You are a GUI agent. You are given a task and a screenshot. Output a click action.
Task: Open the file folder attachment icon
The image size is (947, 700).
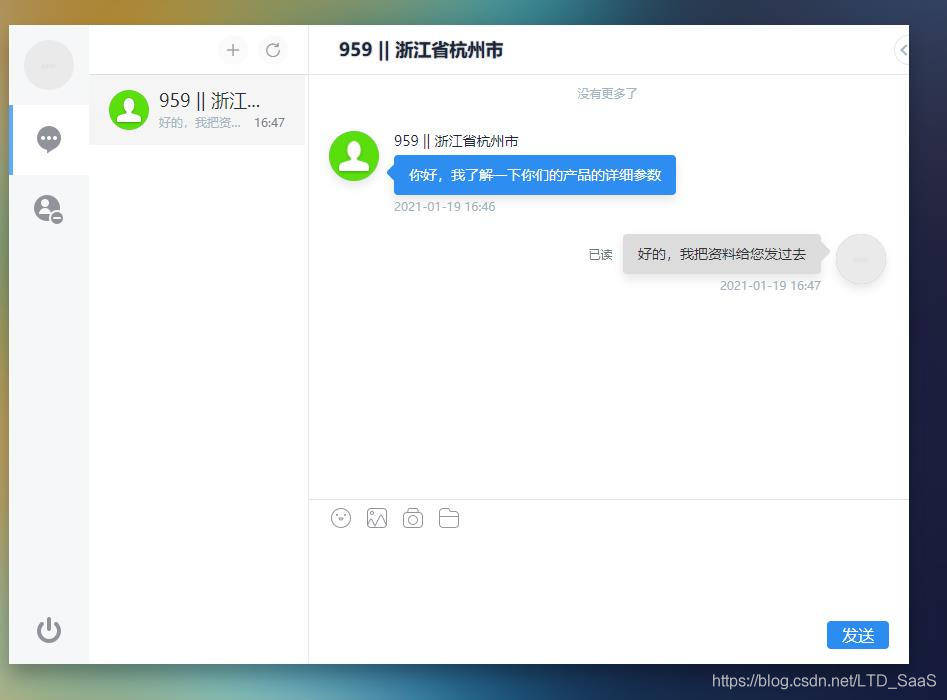click(x=449, y=518)
